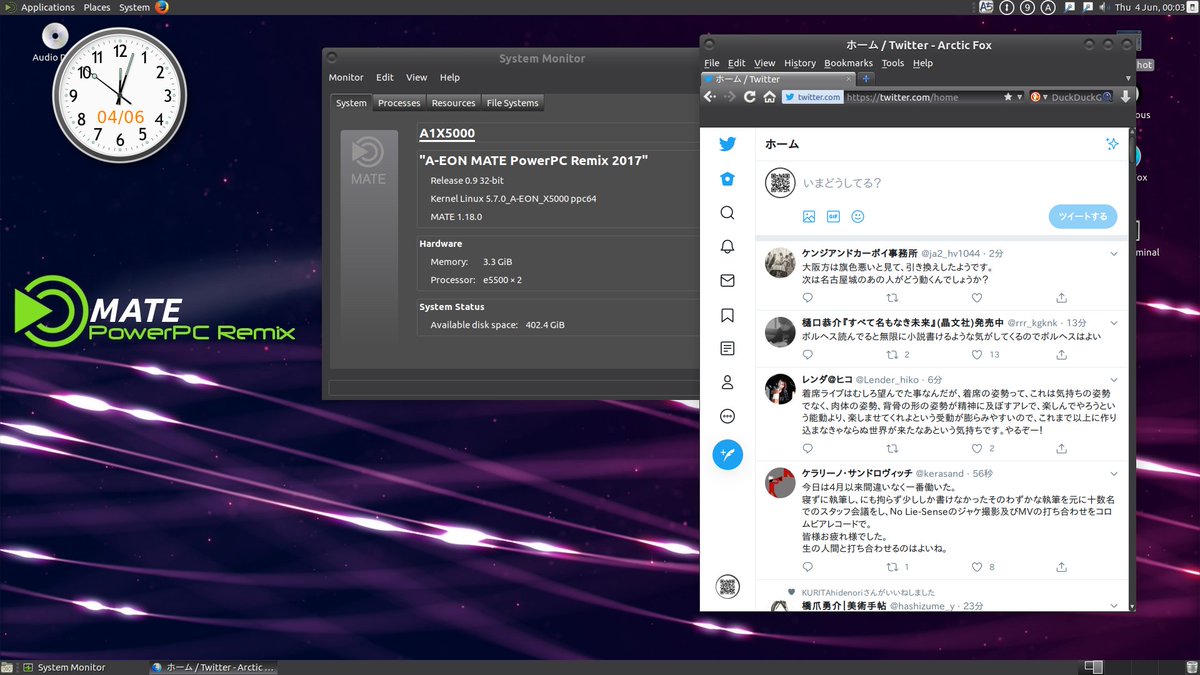Open search engine selector dropdown
This screenshot has height=675, width=1200.
[1039, 97]
